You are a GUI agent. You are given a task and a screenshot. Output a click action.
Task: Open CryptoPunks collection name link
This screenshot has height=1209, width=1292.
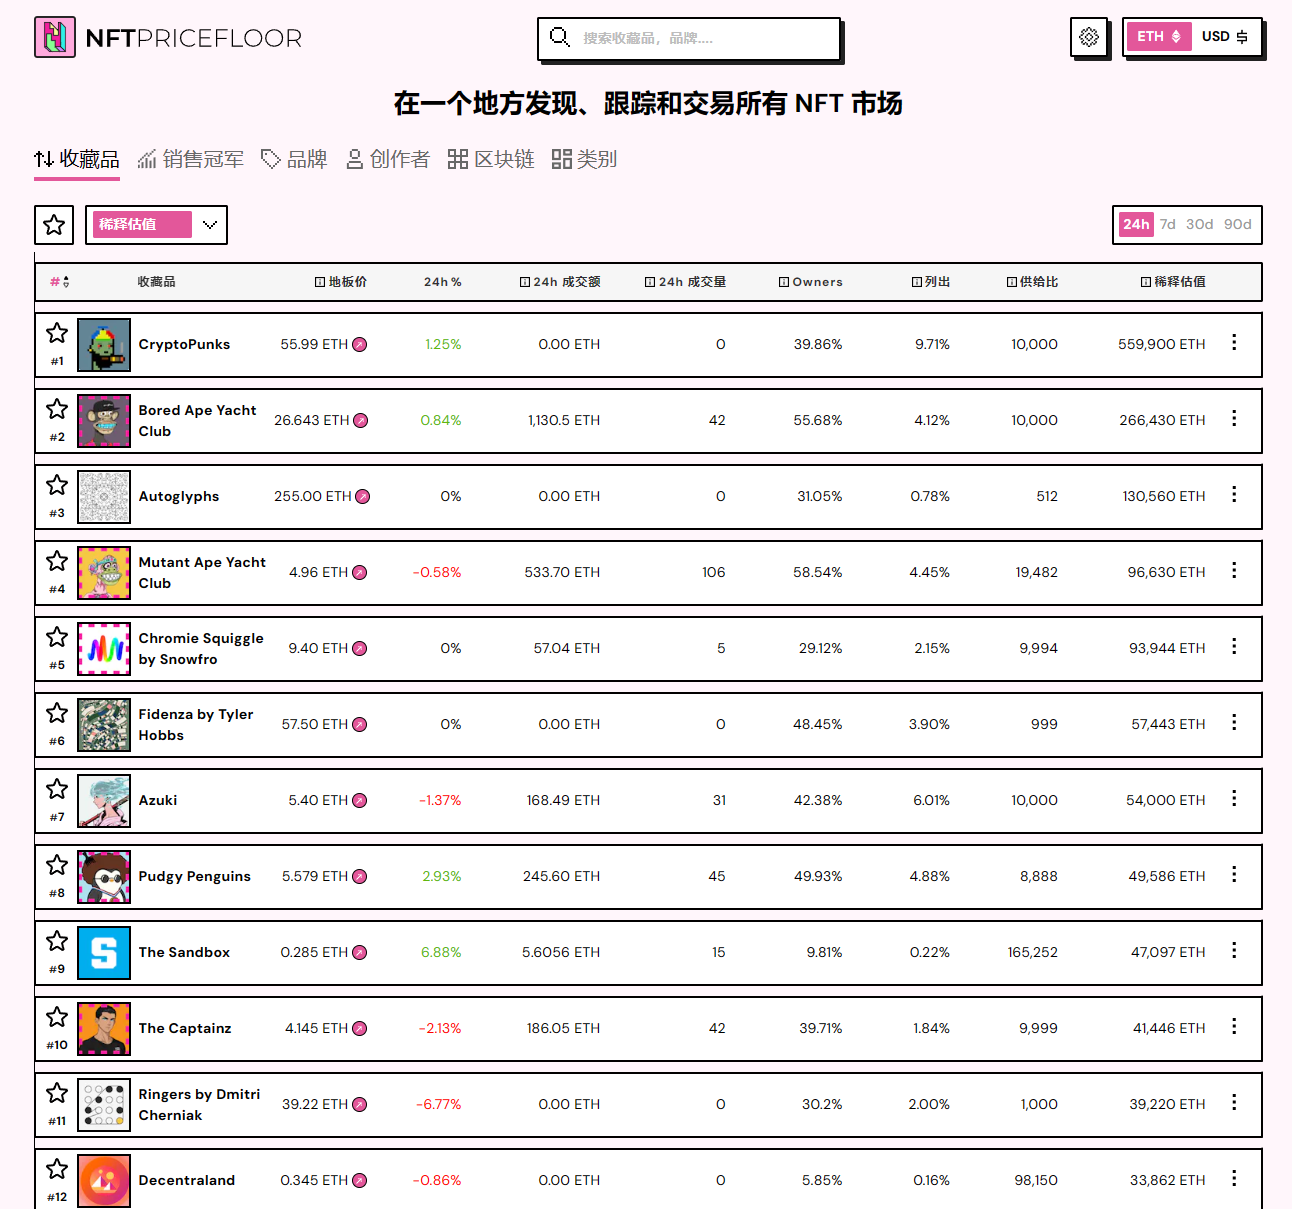184,344
